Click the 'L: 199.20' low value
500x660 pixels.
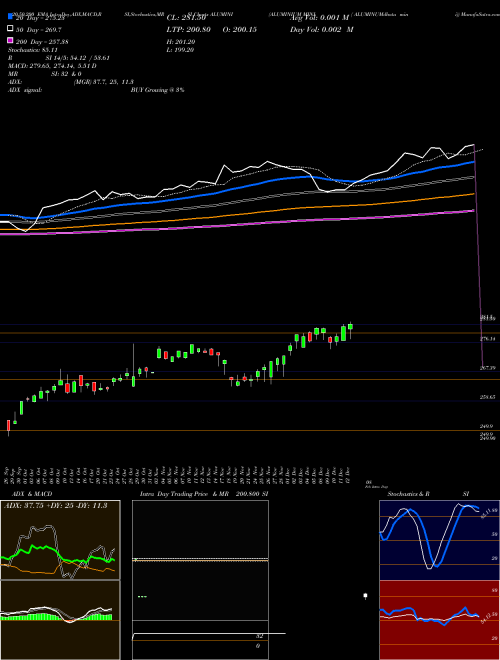click(181, 50)
